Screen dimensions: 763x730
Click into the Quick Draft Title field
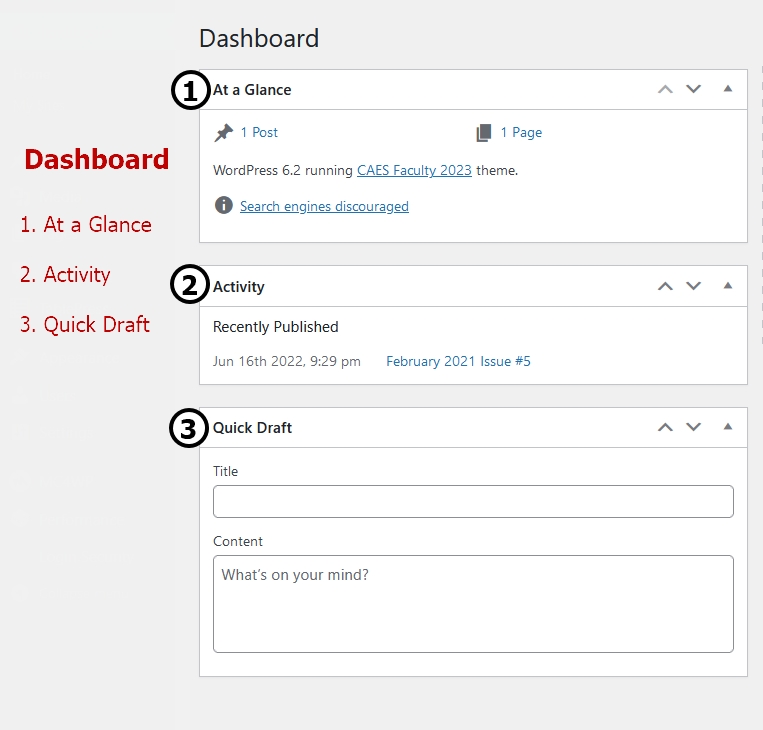tap(473, 501)
